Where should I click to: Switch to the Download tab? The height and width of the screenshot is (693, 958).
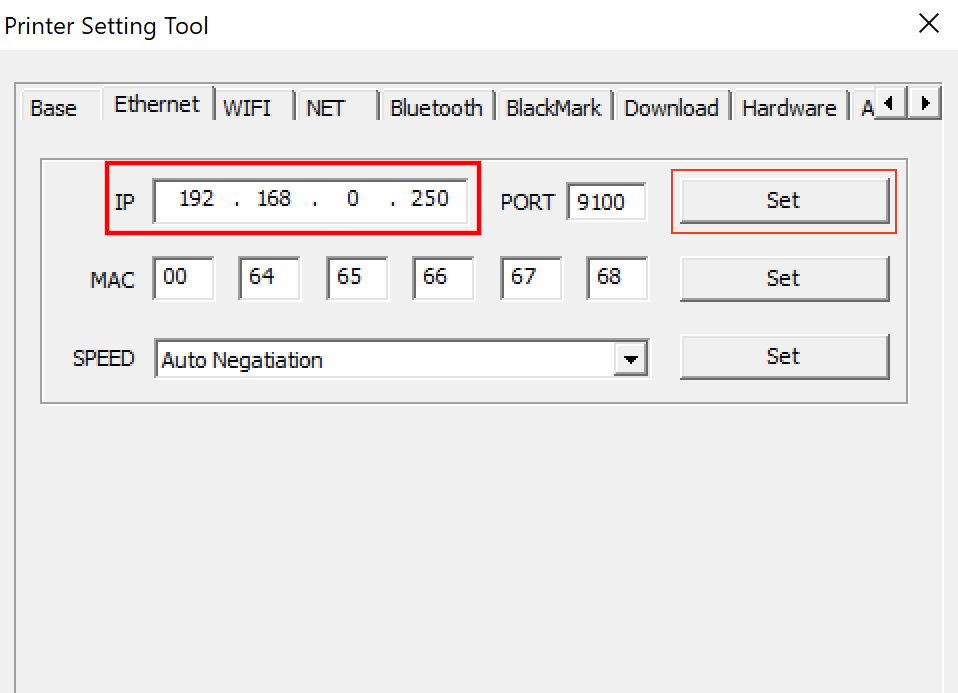[x=671, y=108]
